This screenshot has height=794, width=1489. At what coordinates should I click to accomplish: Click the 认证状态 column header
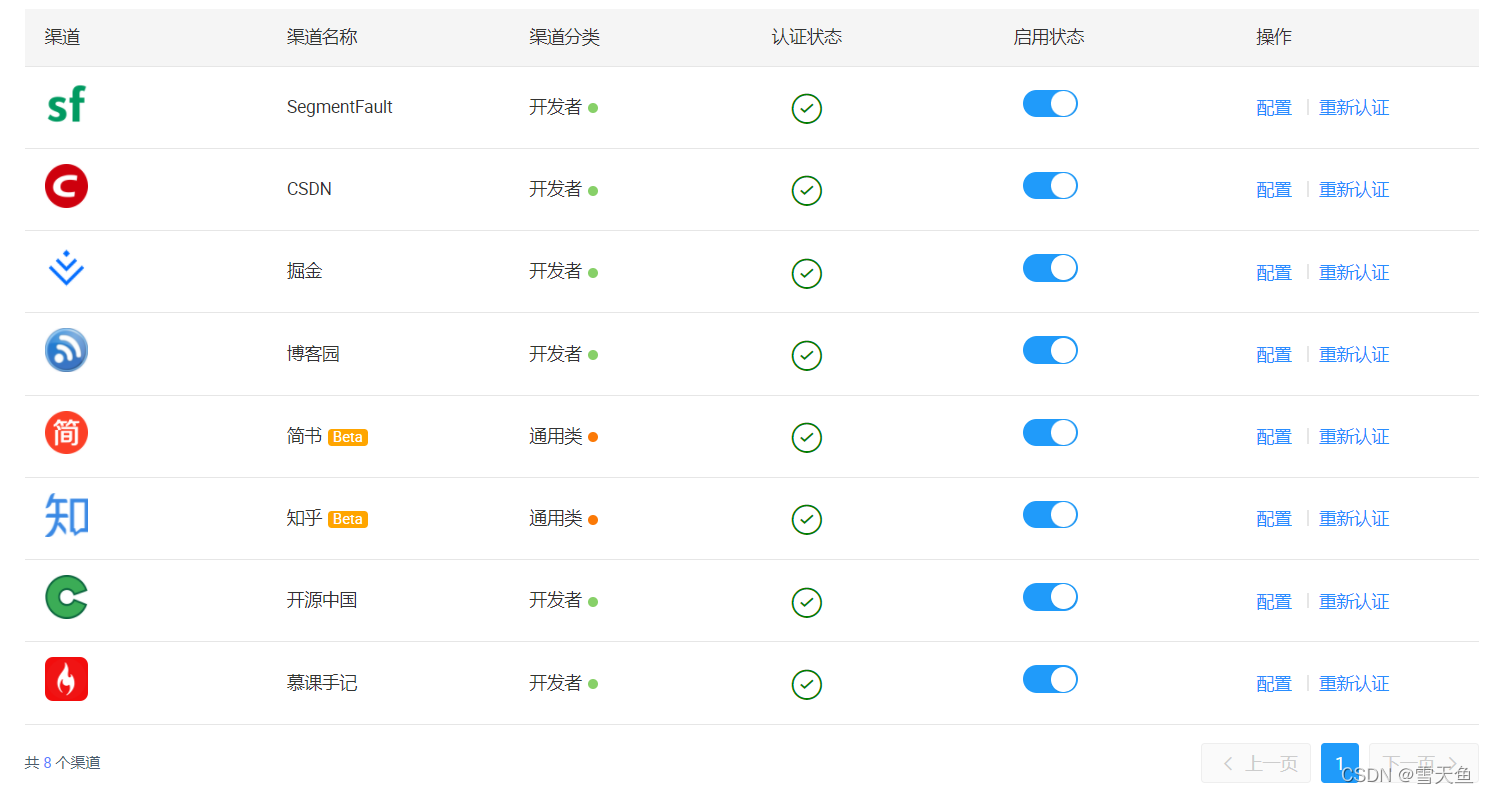[x=807, y=37]
